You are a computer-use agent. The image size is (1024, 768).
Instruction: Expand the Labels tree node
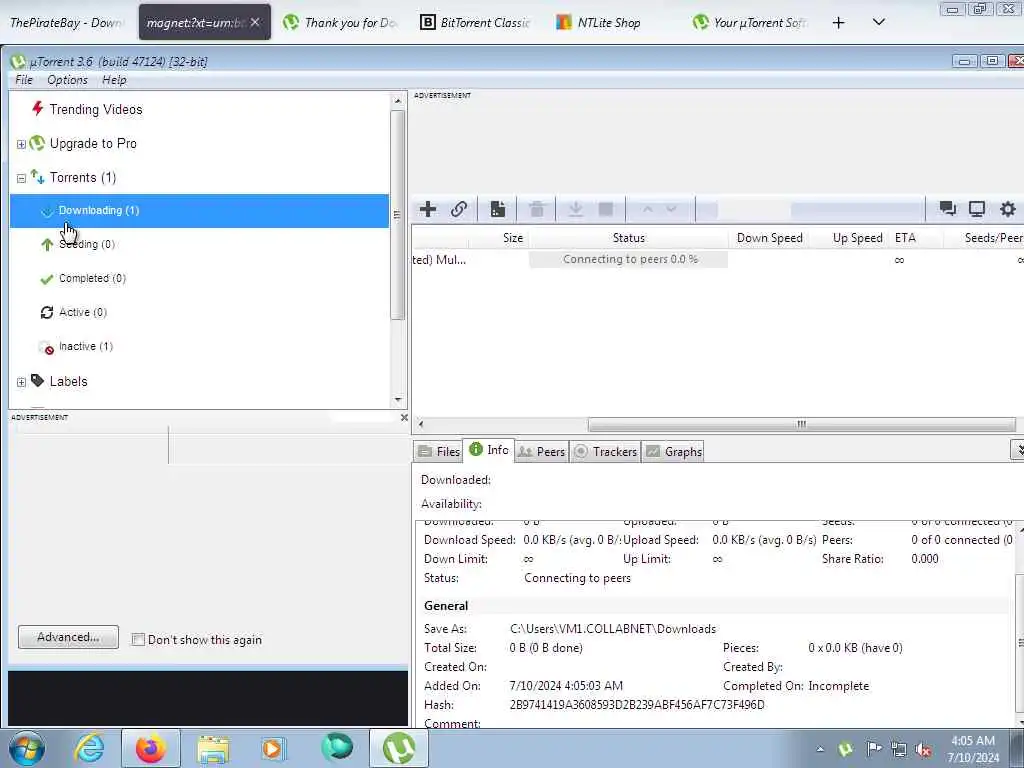point(21,382)
